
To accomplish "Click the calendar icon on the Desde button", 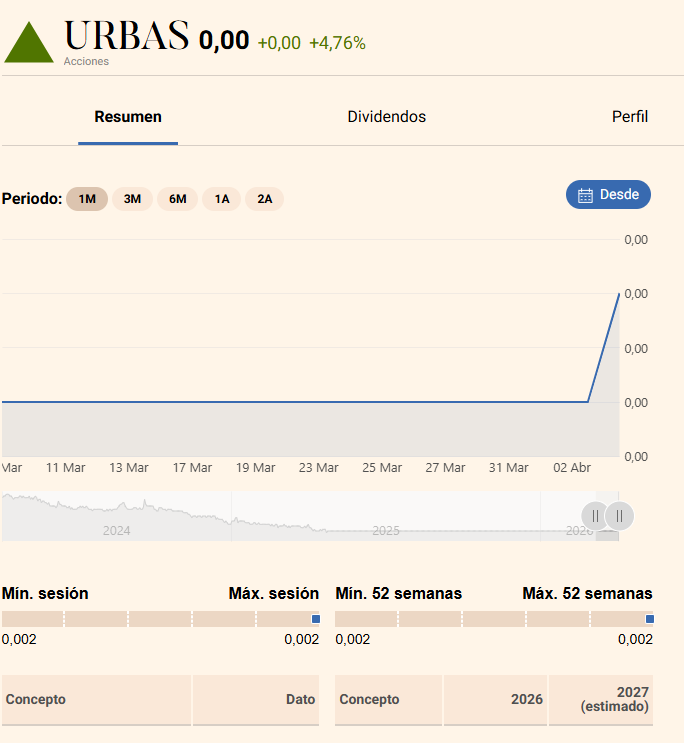I will click(x=586, y=195).
